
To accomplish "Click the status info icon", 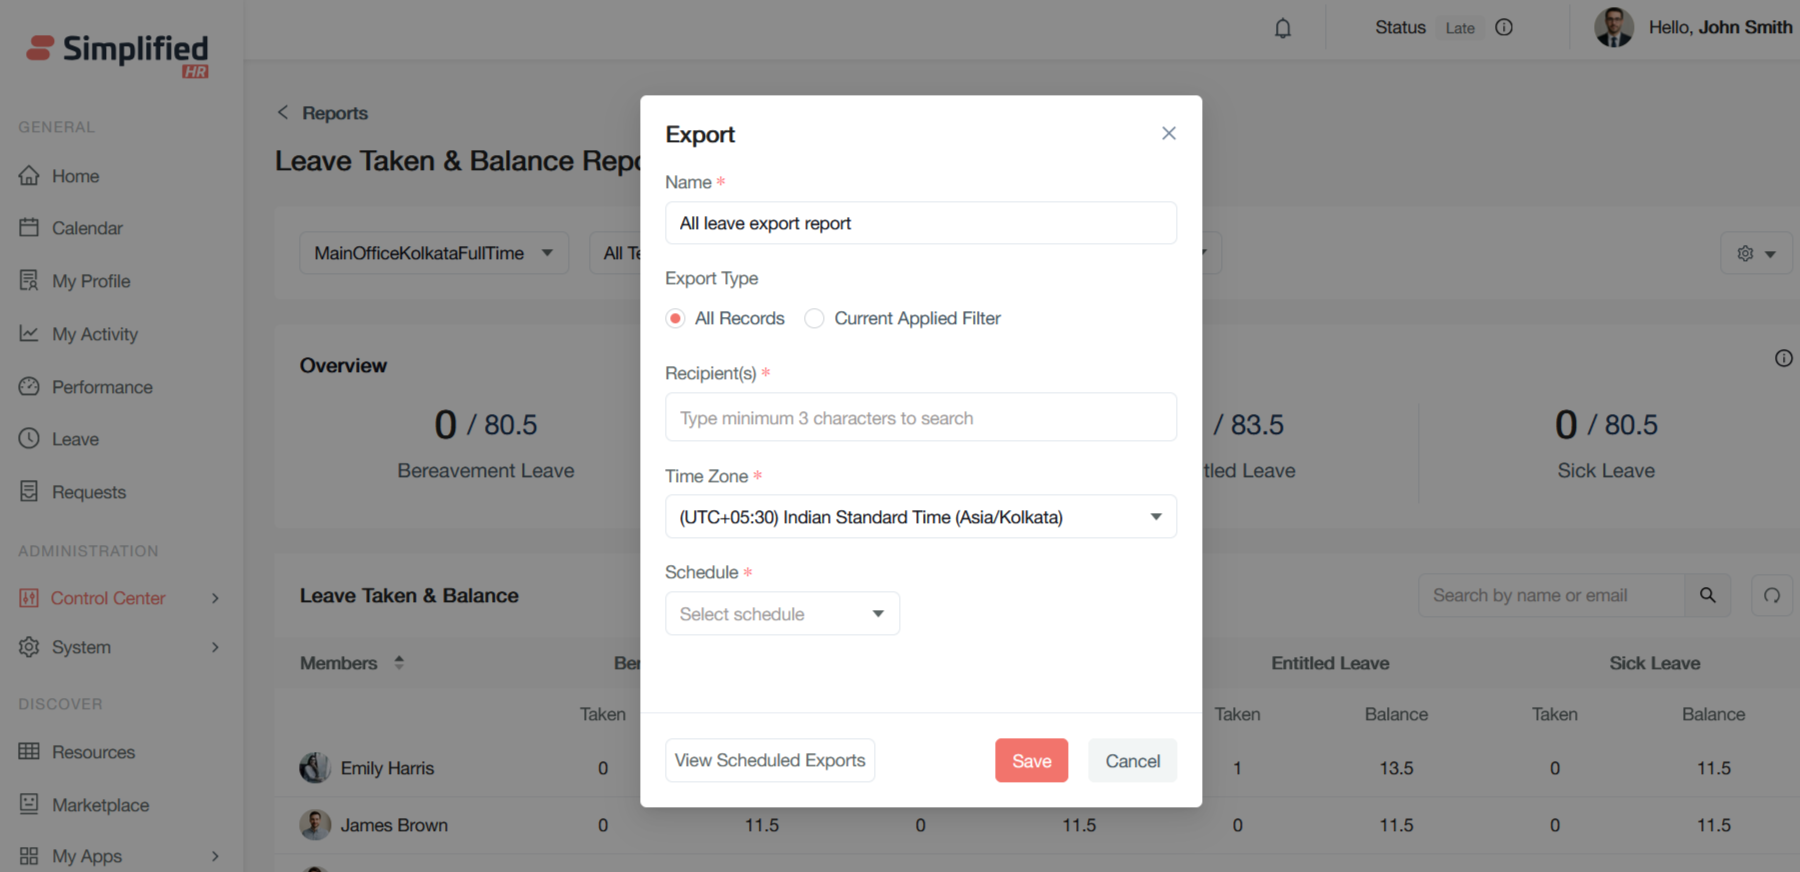I will tap(1504, 28).
